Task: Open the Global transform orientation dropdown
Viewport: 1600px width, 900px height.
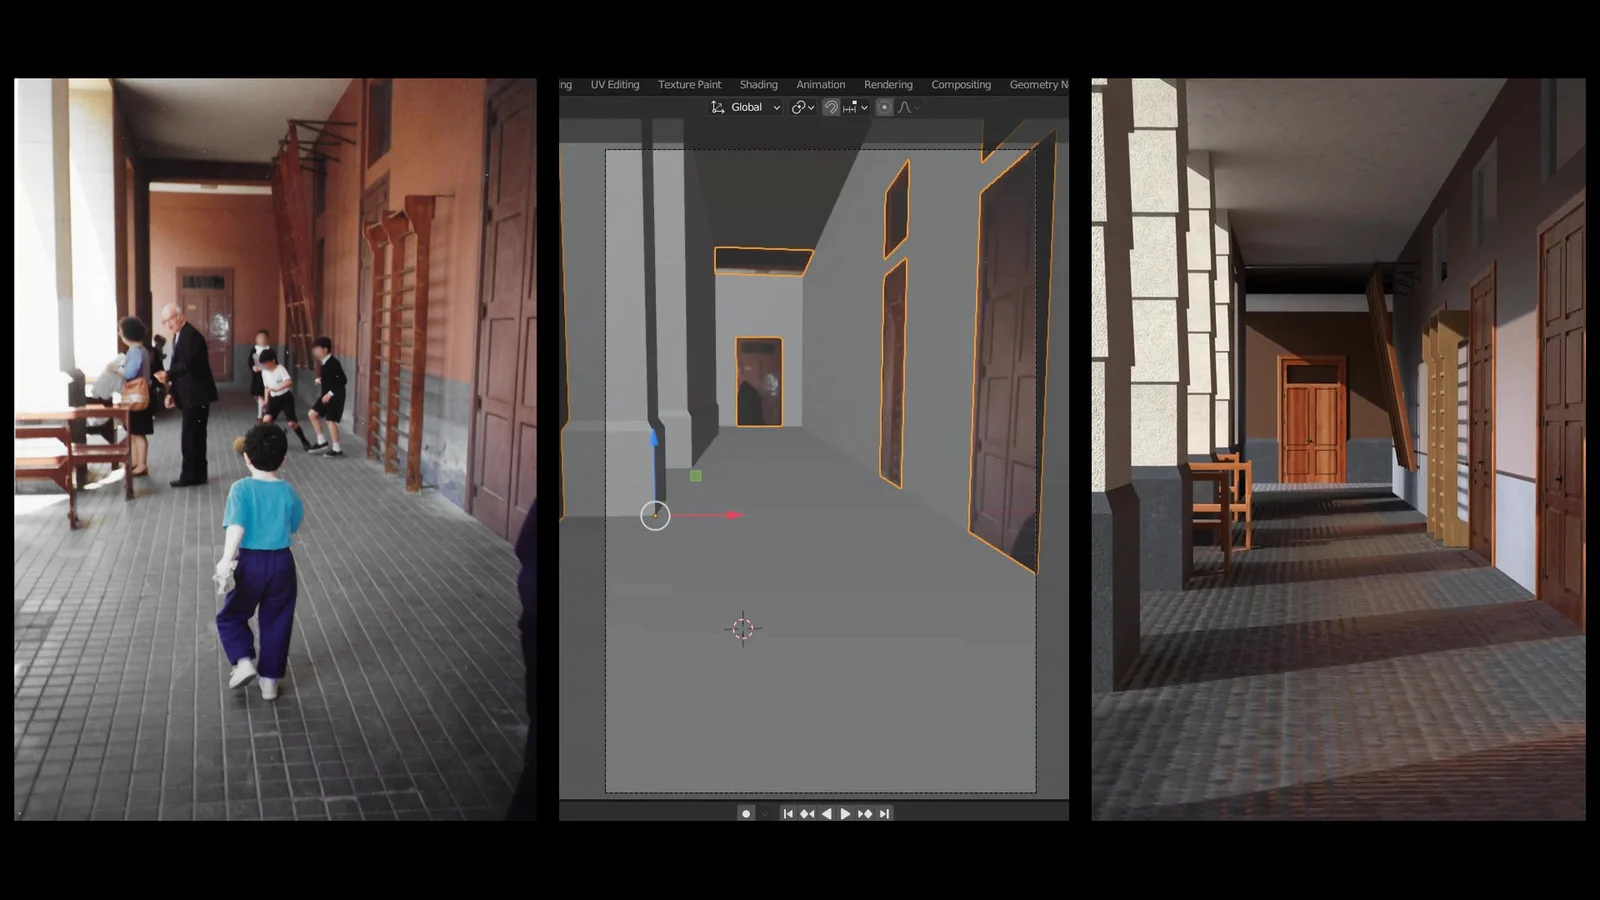Action: tap(746, 107)
